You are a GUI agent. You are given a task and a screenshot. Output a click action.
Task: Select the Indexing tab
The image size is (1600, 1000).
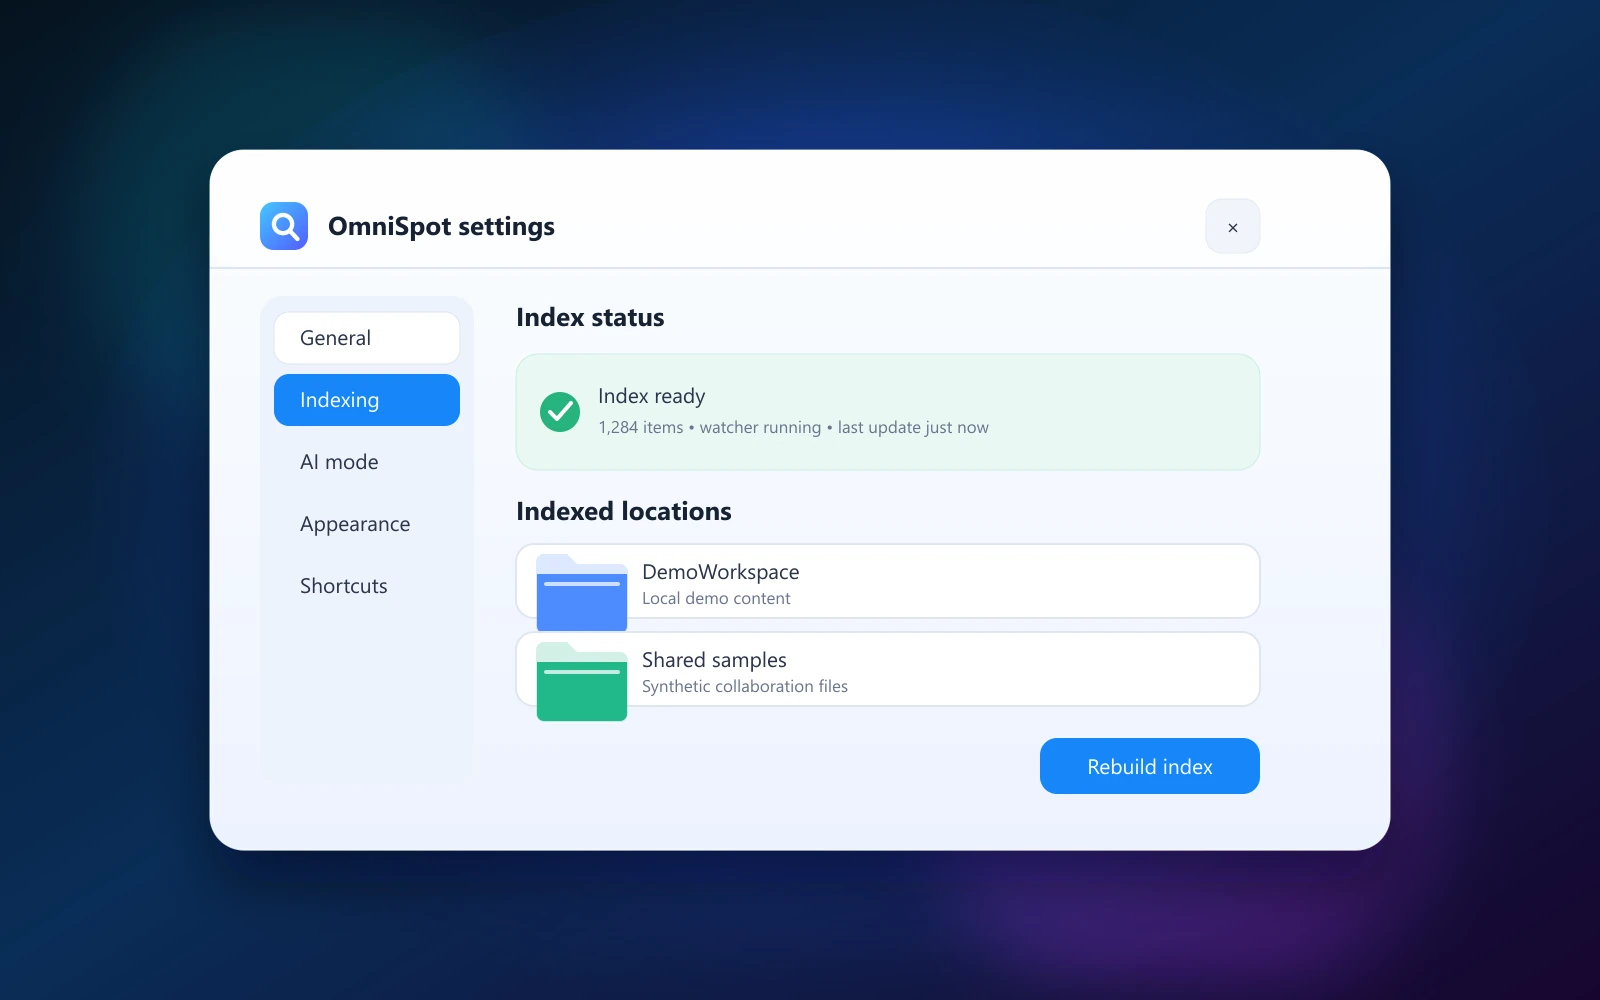(367, 400)
